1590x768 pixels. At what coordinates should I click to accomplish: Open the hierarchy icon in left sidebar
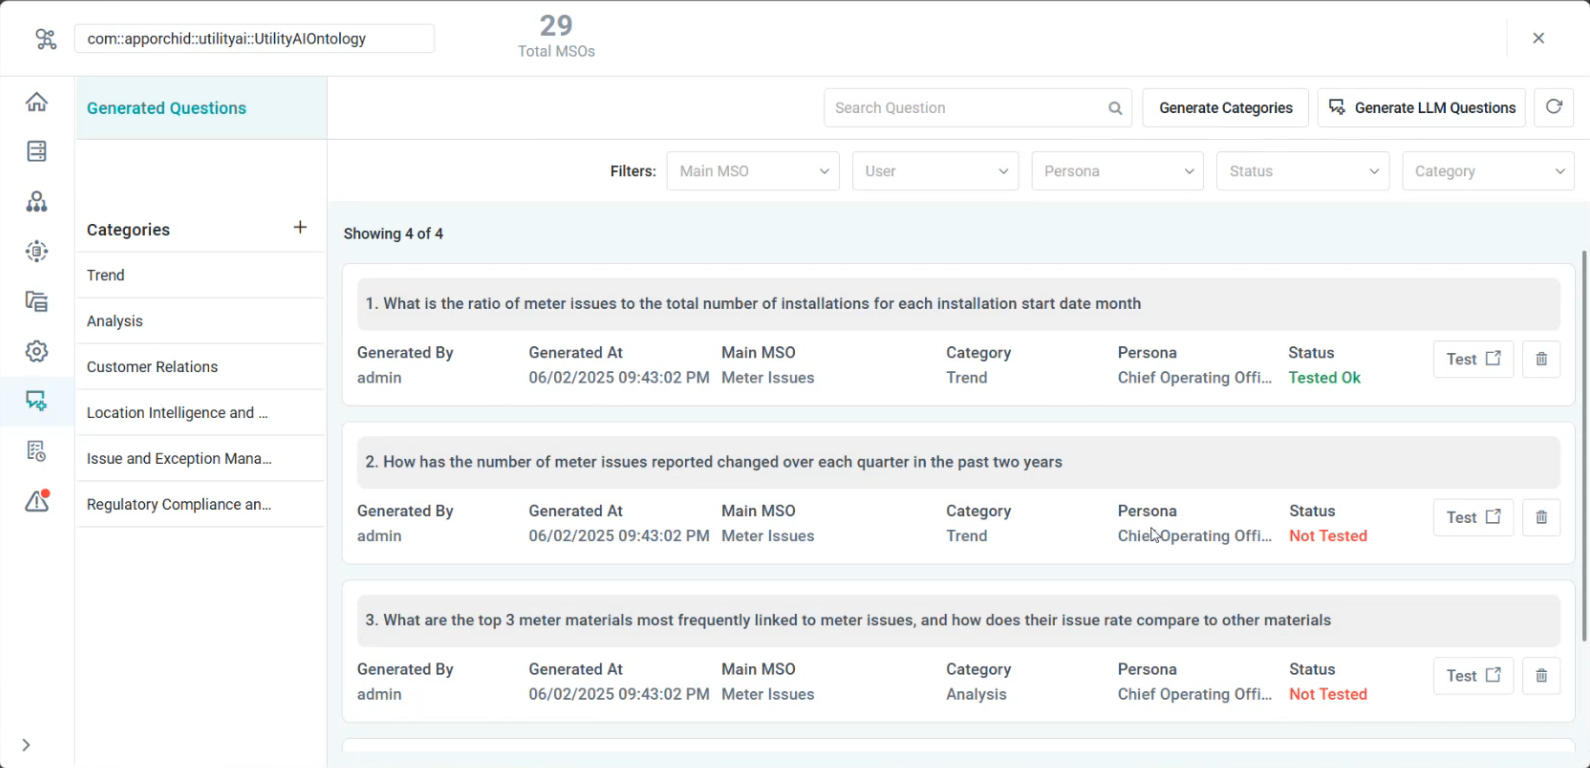point(37,202)
